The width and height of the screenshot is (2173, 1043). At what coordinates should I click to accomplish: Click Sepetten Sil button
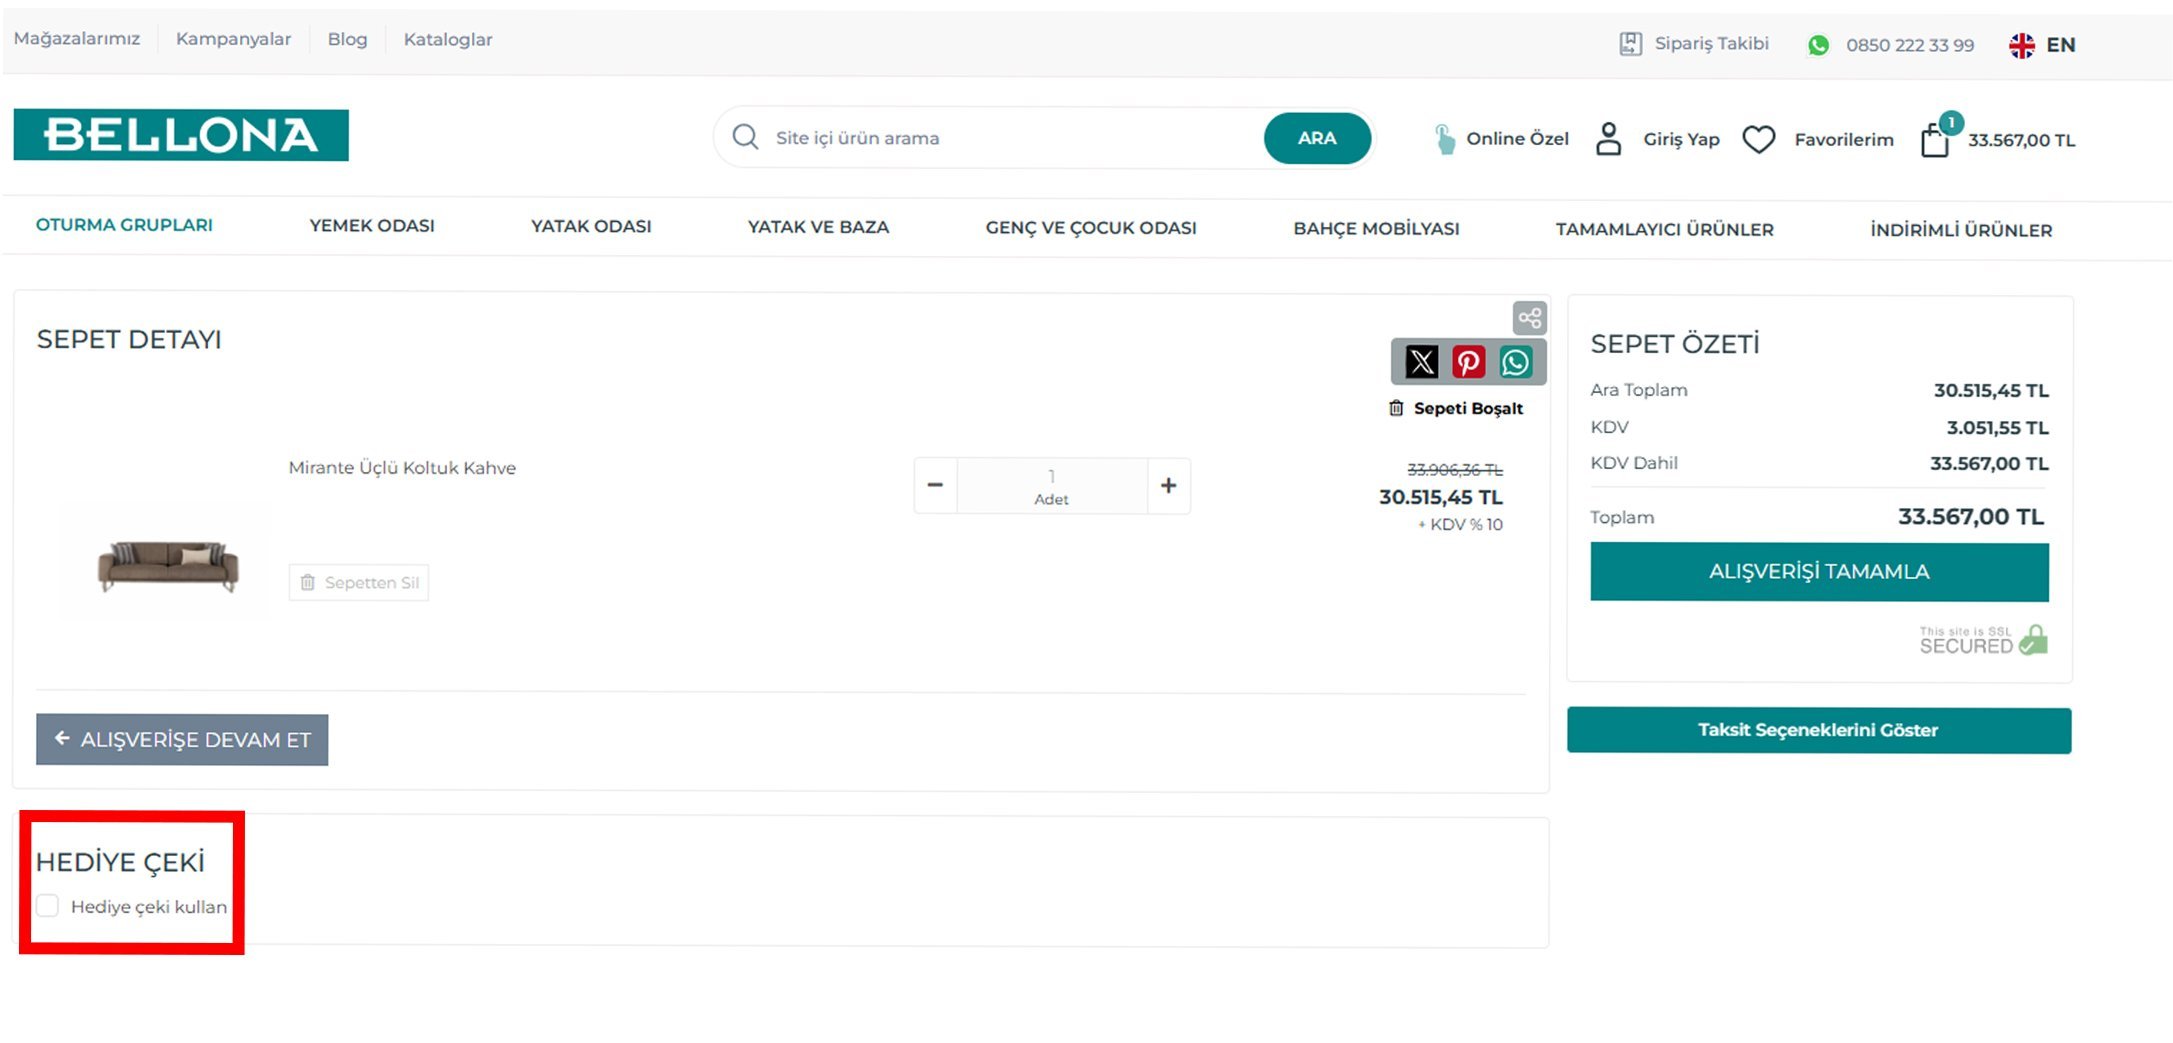tap(359, 582)
